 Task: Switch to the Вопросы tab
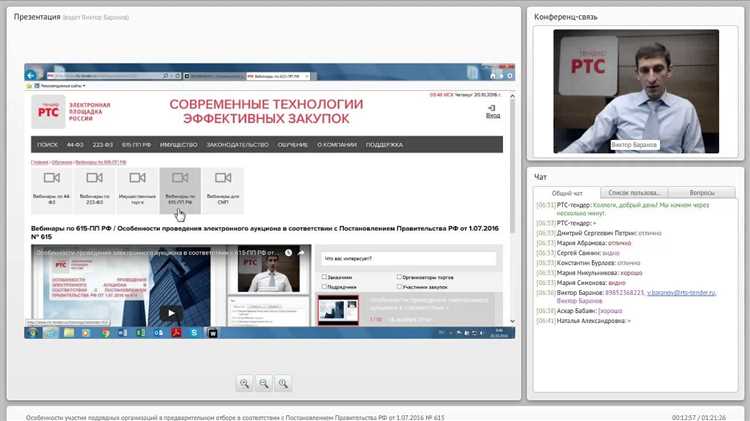click(702, 192)
